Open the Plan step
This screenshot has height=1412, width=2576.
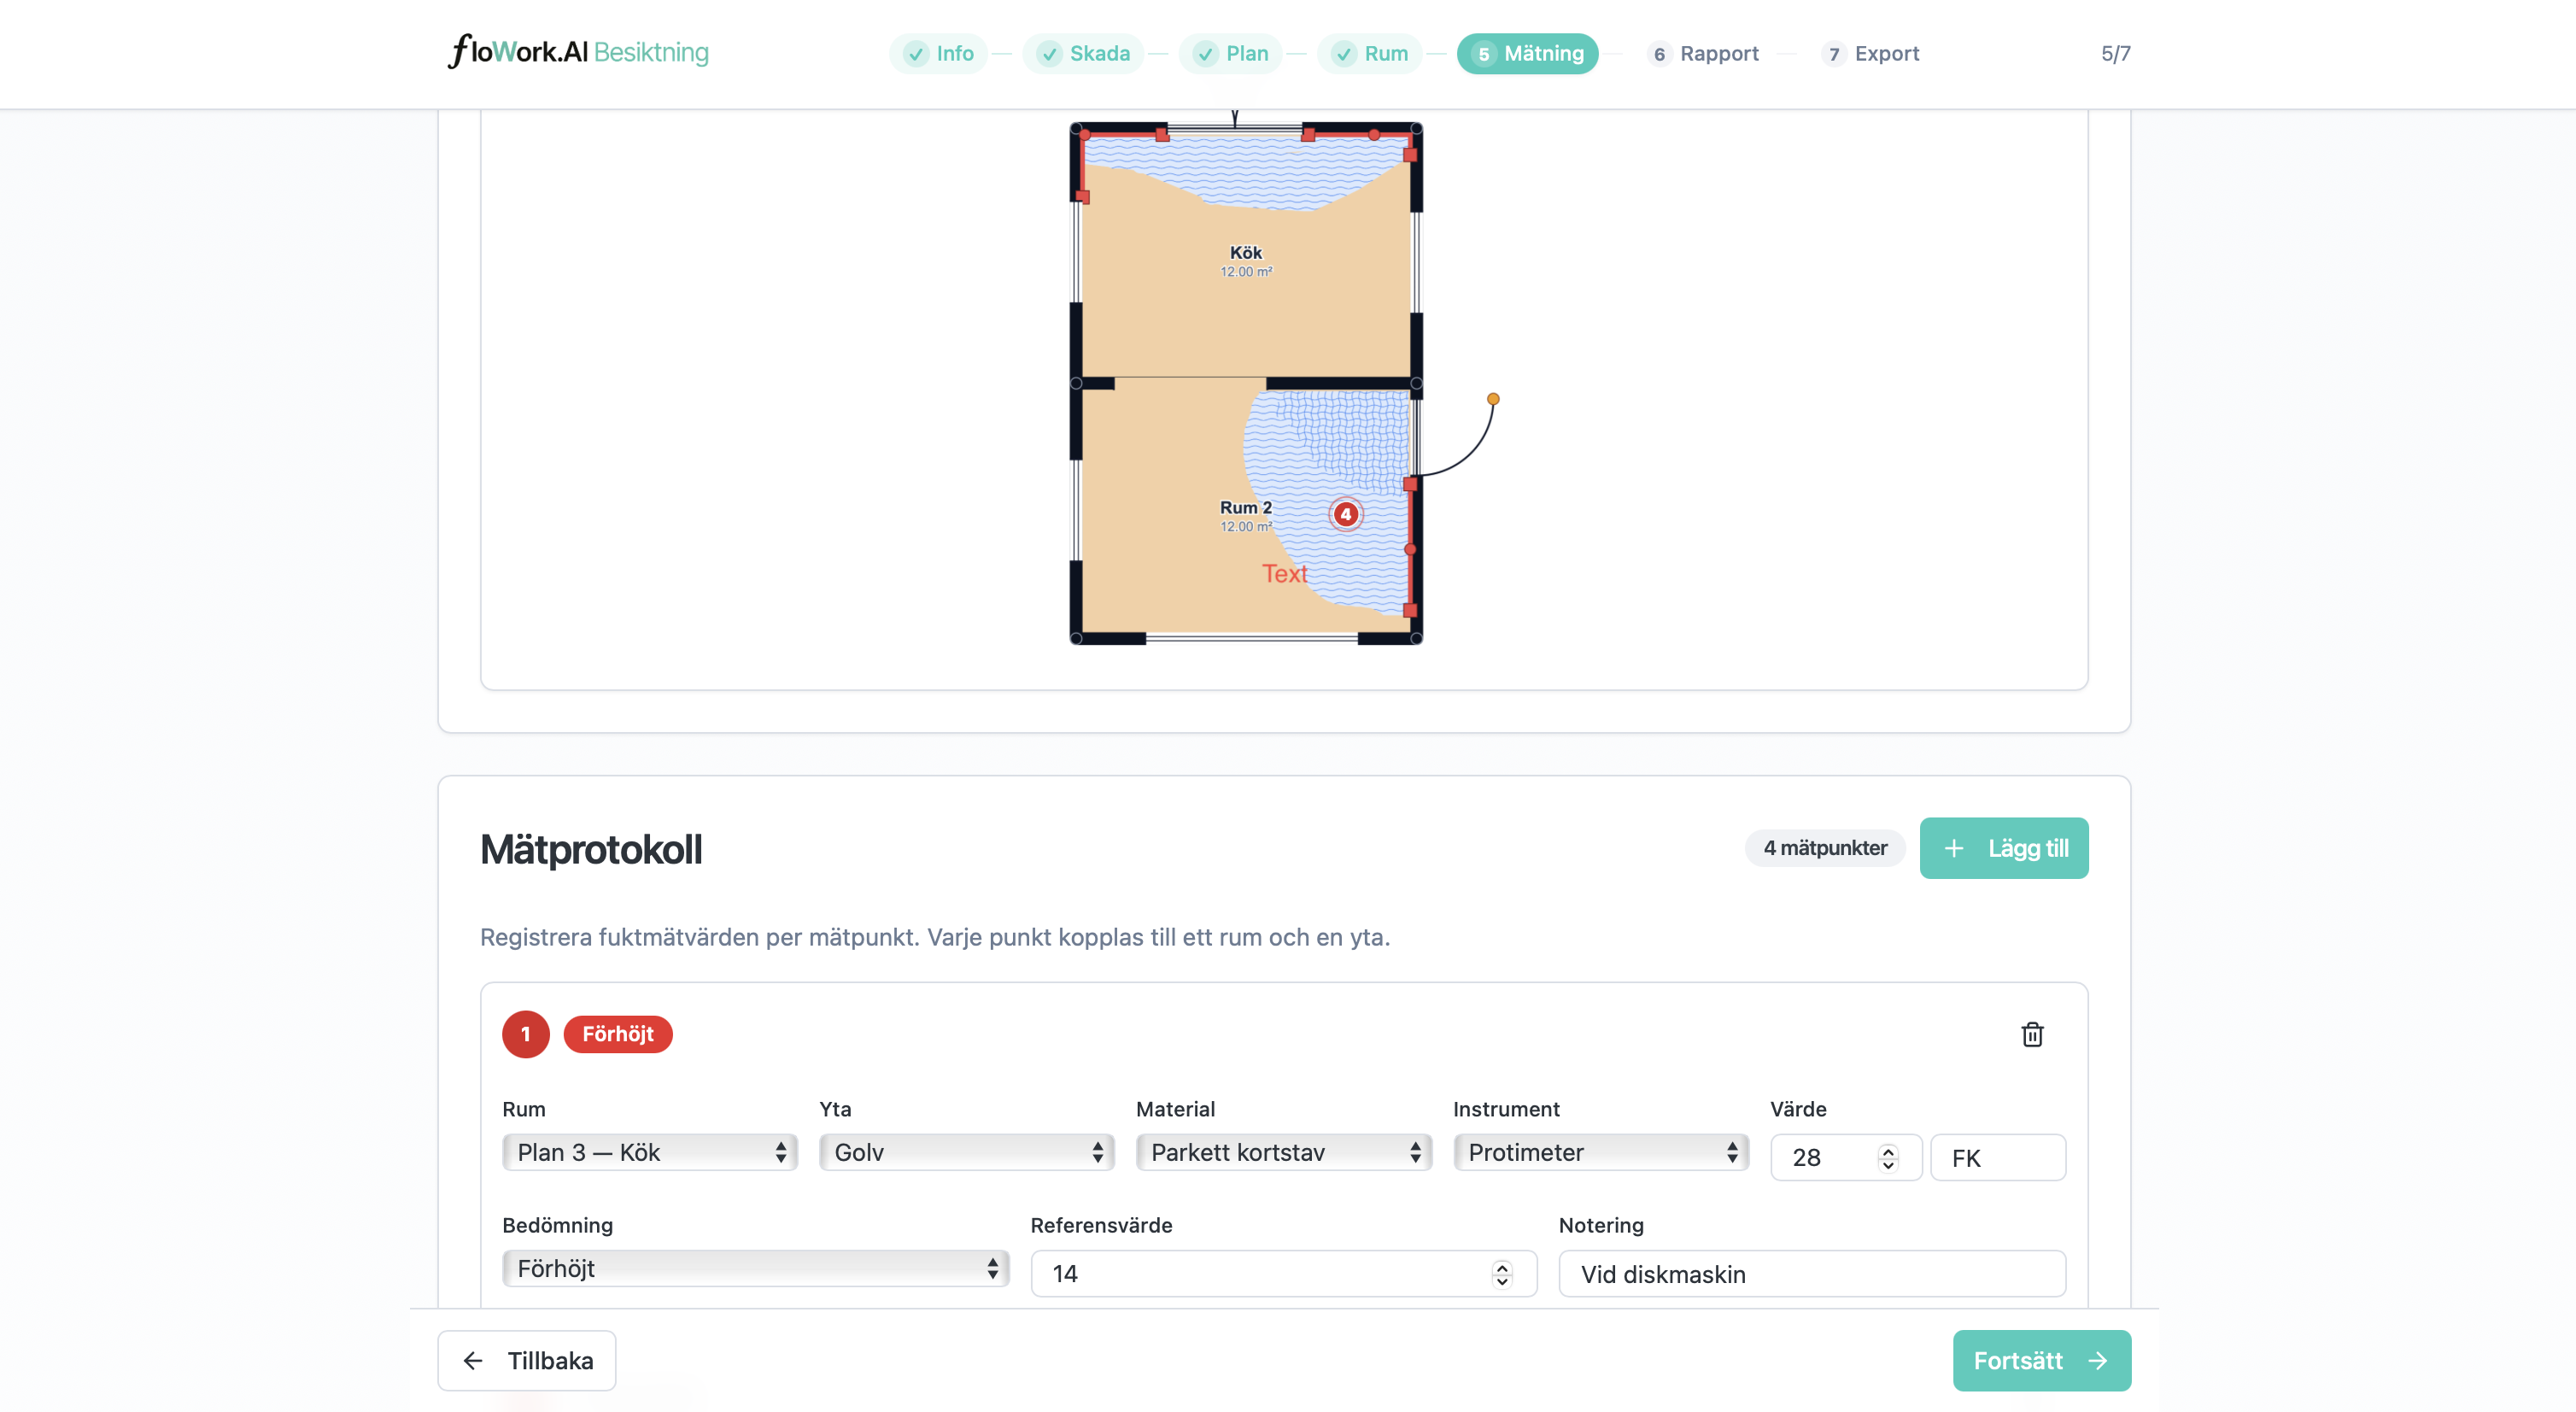click(1231, 53)
